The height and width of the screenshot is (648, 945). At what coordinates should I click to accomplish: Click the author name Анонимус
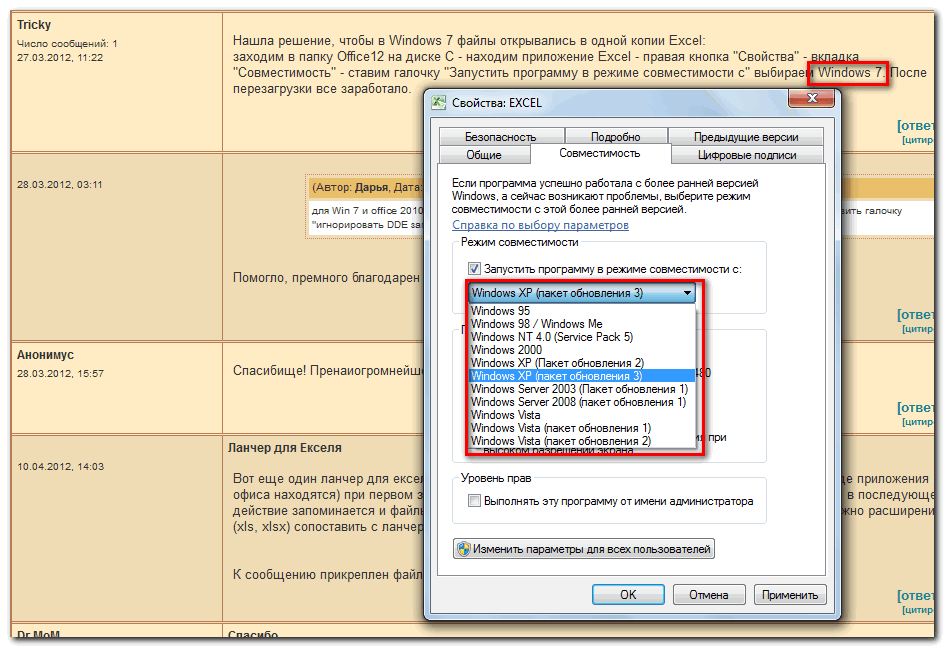click(x=45, y=355)
